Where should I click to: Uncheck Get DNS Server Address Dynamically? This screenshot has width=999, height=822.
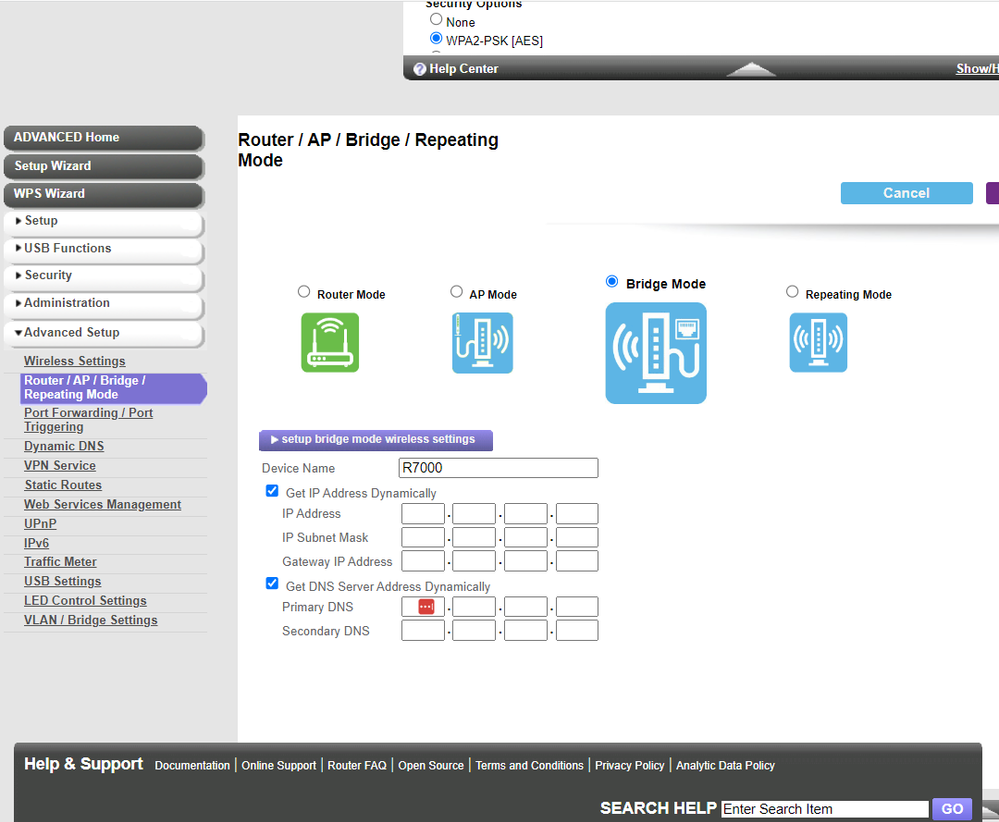[271, 583]
